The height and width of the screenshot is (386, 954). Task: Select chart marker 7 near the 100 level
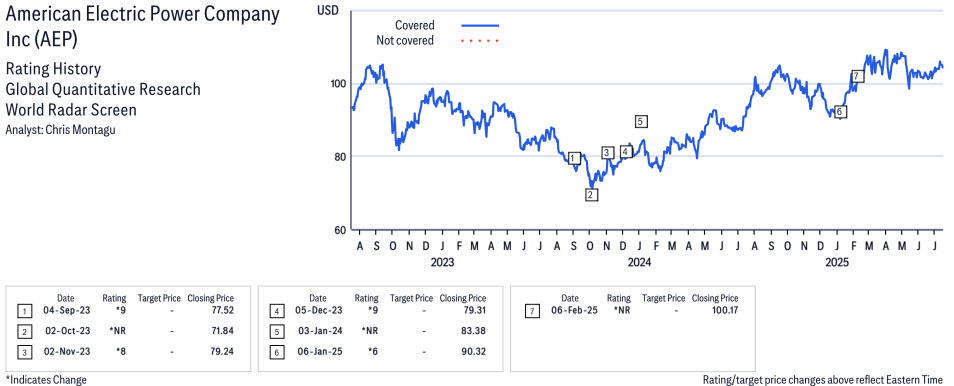coord(857,76)
